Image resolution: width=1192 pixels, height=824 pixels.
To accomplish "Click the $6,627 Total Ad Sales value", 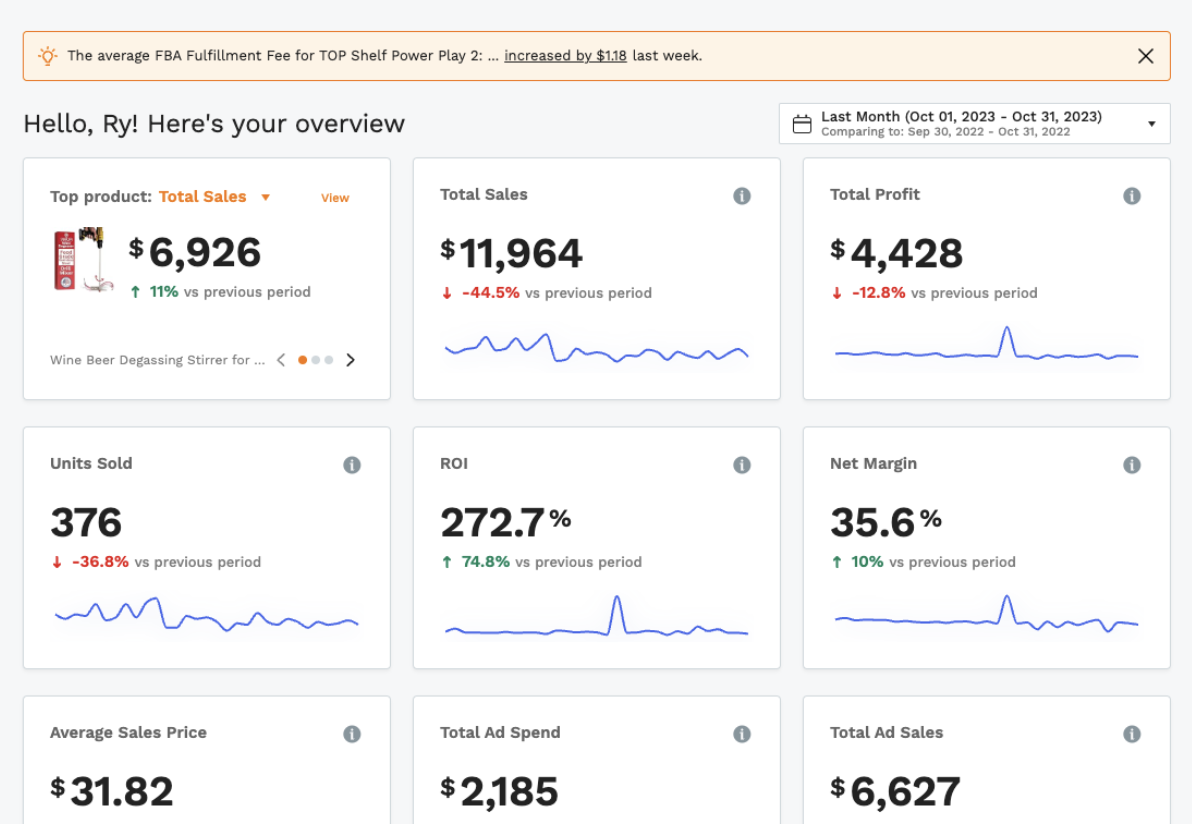I will (x=896, y=791).
